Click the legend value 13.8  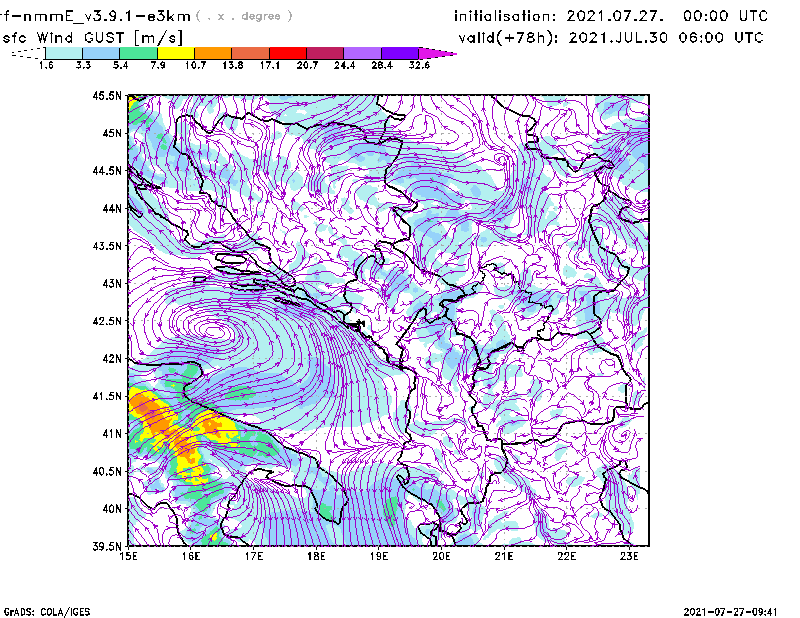(x=233, y=65)
